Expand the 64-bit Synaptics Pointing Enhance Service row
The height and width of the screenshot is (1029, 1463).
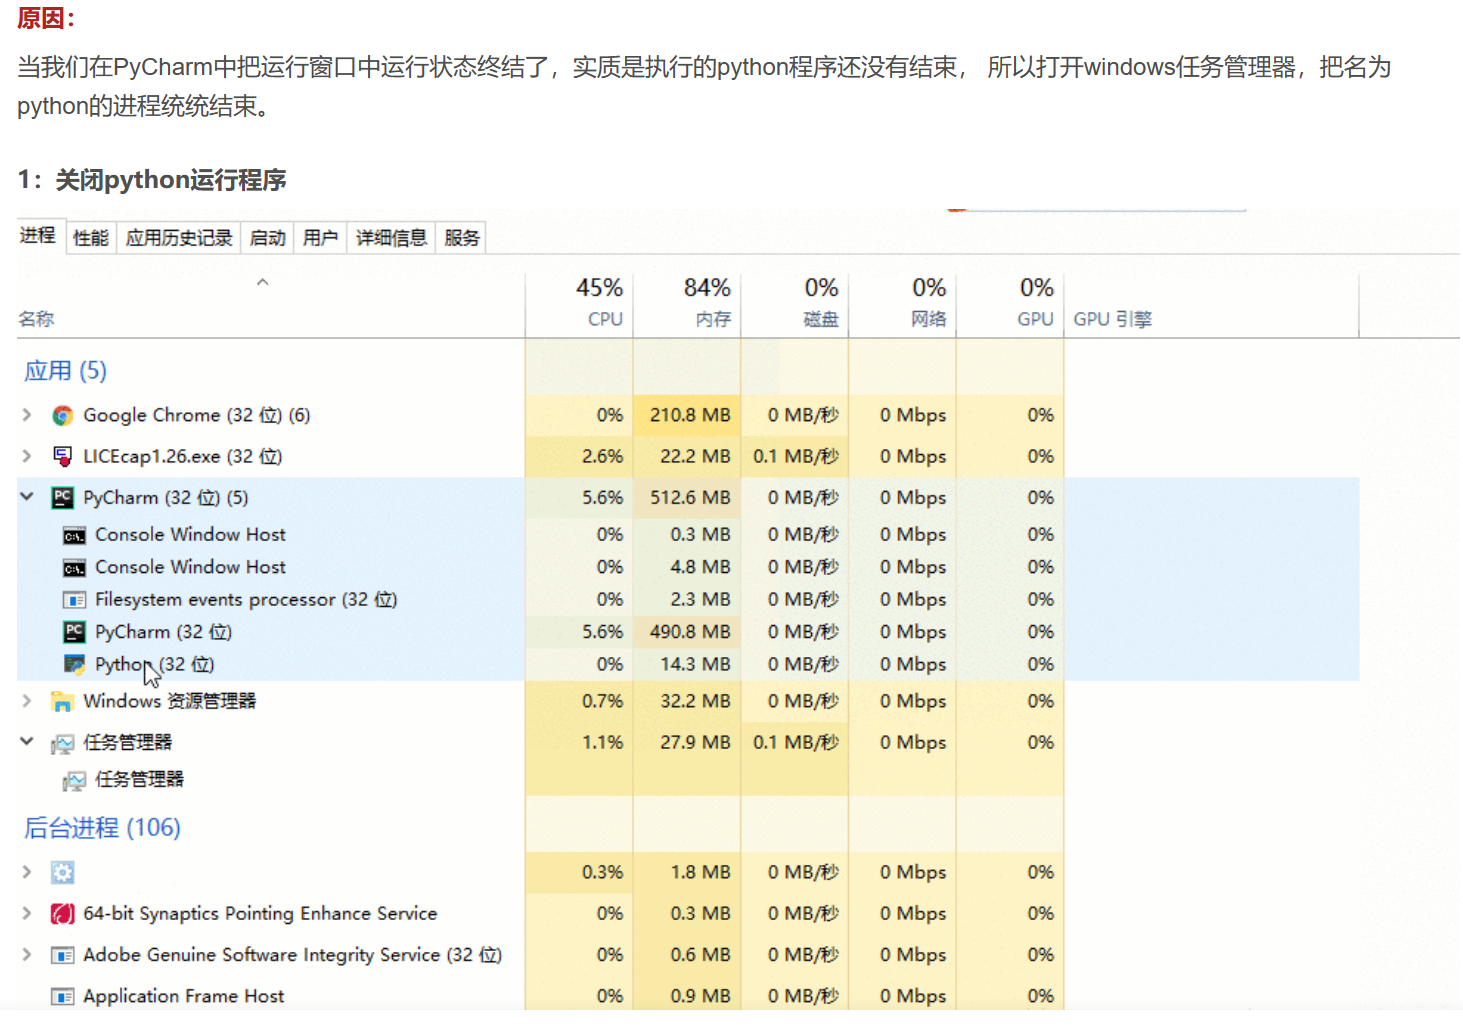(x=27, y=913)
